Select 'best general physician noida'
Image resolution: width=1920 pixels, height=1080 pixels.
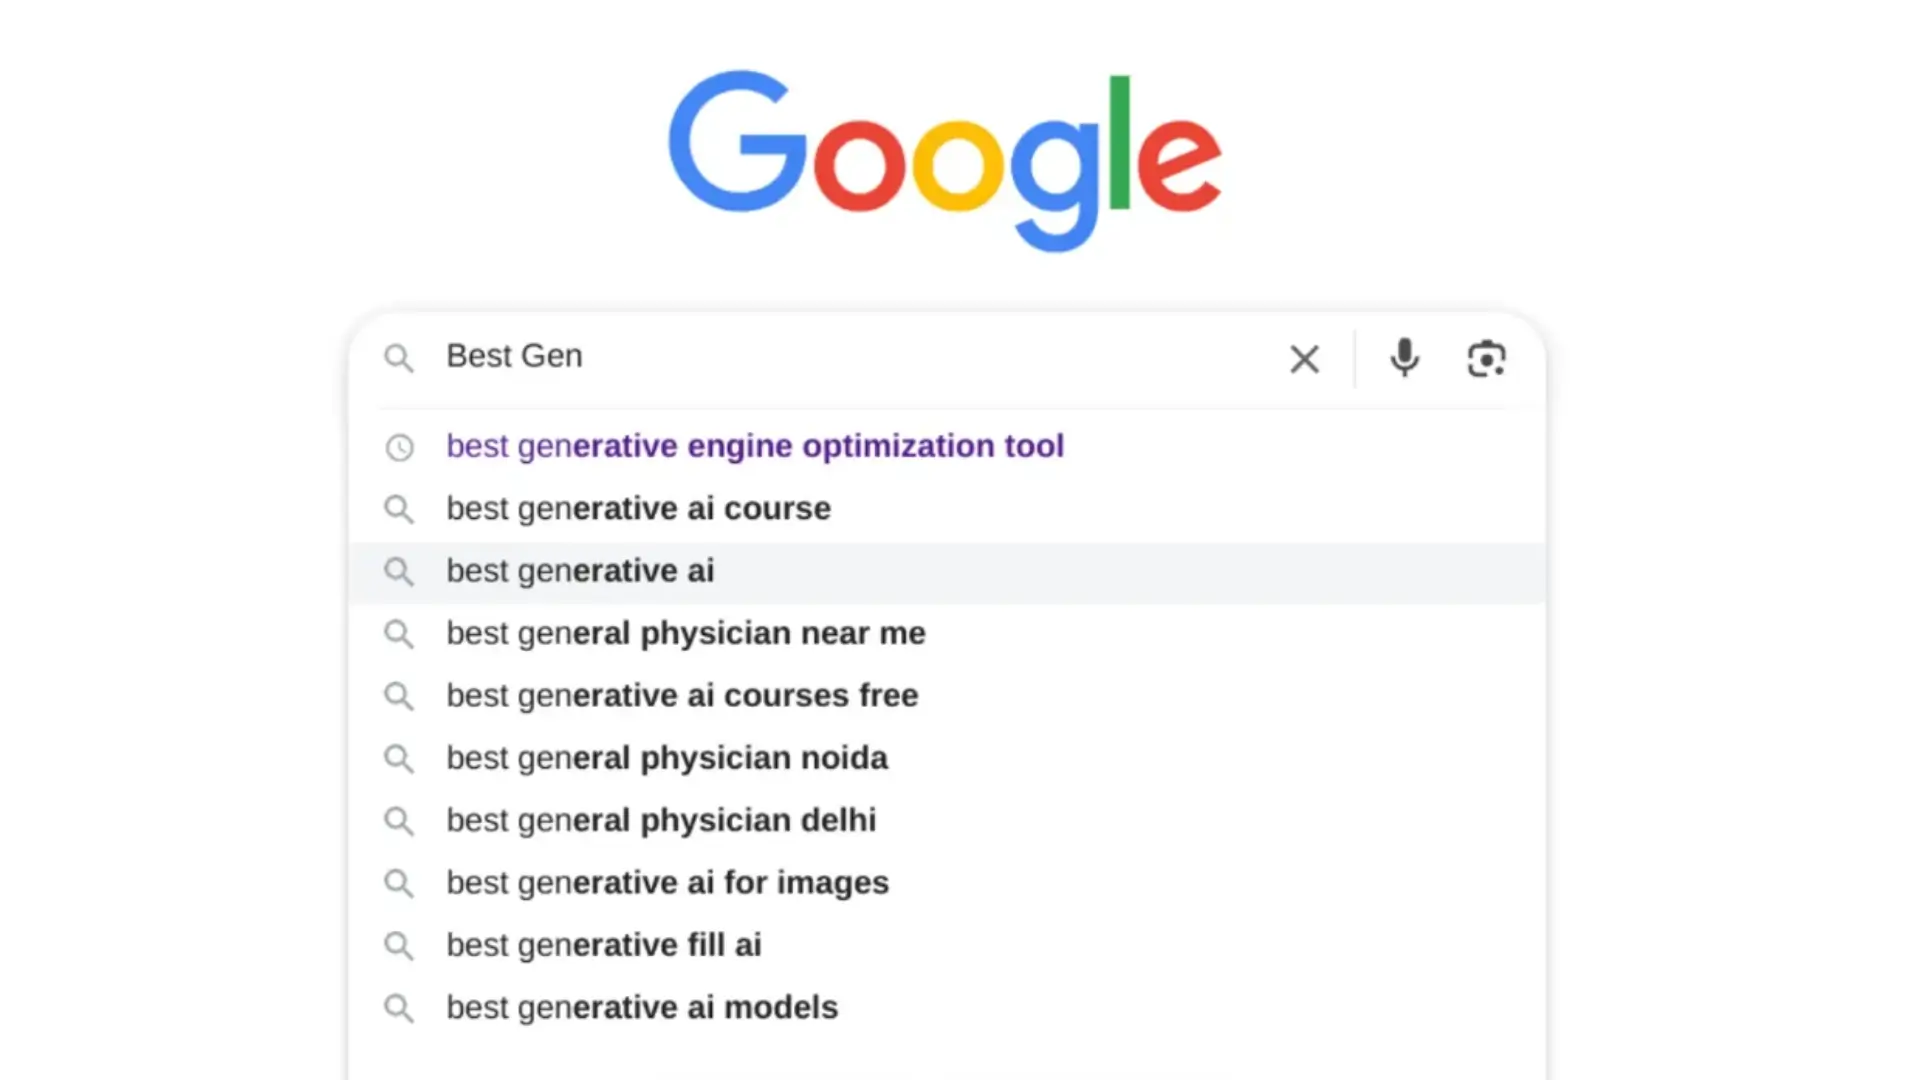(x=666, y=757)
